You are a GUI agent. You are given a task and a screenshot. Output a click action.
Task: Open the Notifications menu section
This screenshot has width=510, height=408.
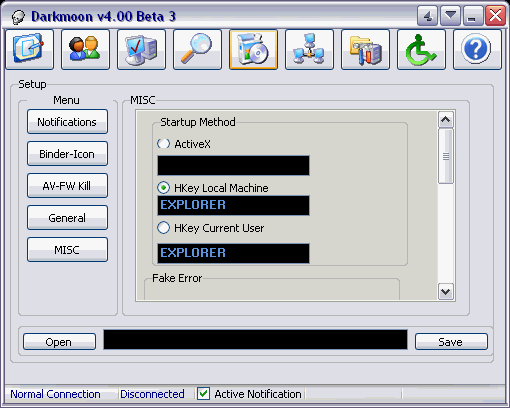67,122
